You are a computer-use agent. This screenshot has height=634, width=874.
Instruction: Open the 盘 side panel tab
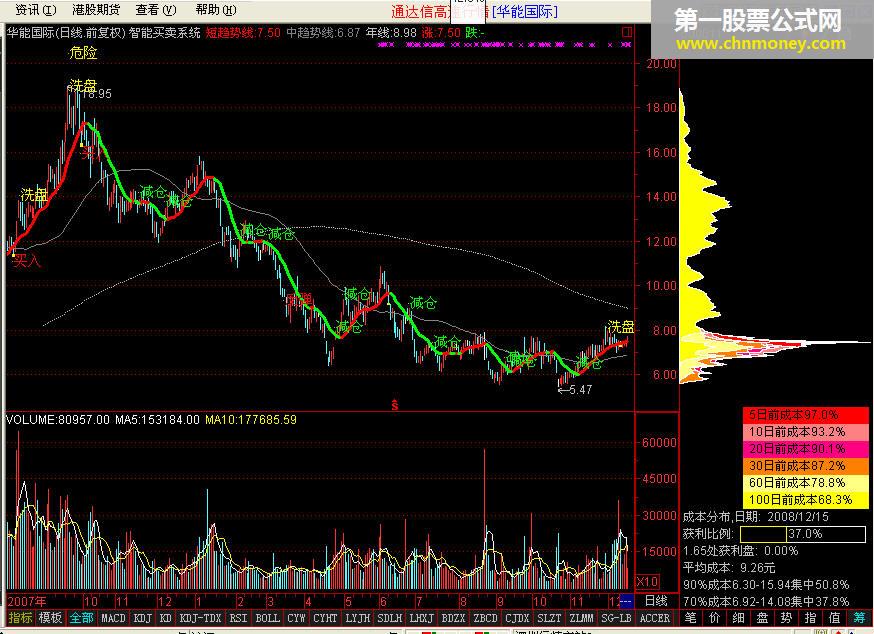[x=763, y=618]
